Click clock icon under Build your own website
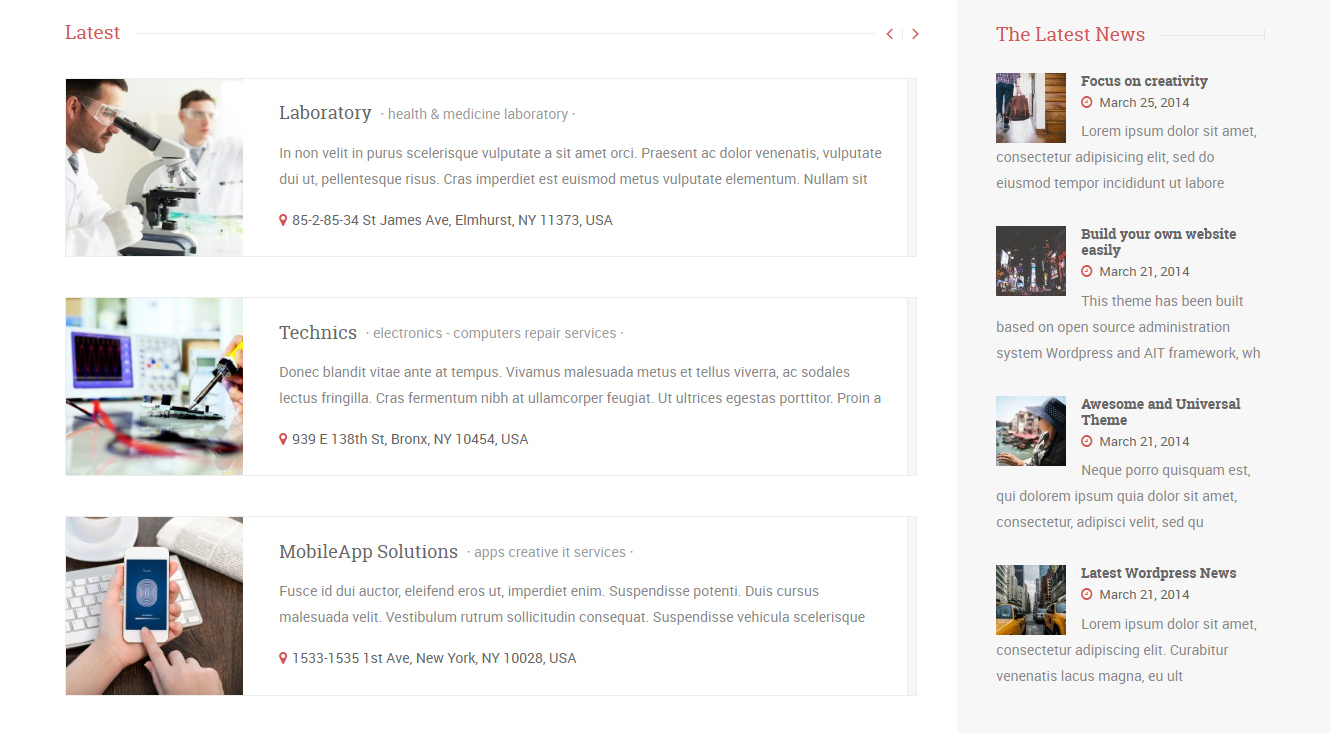 (1087, 271)
